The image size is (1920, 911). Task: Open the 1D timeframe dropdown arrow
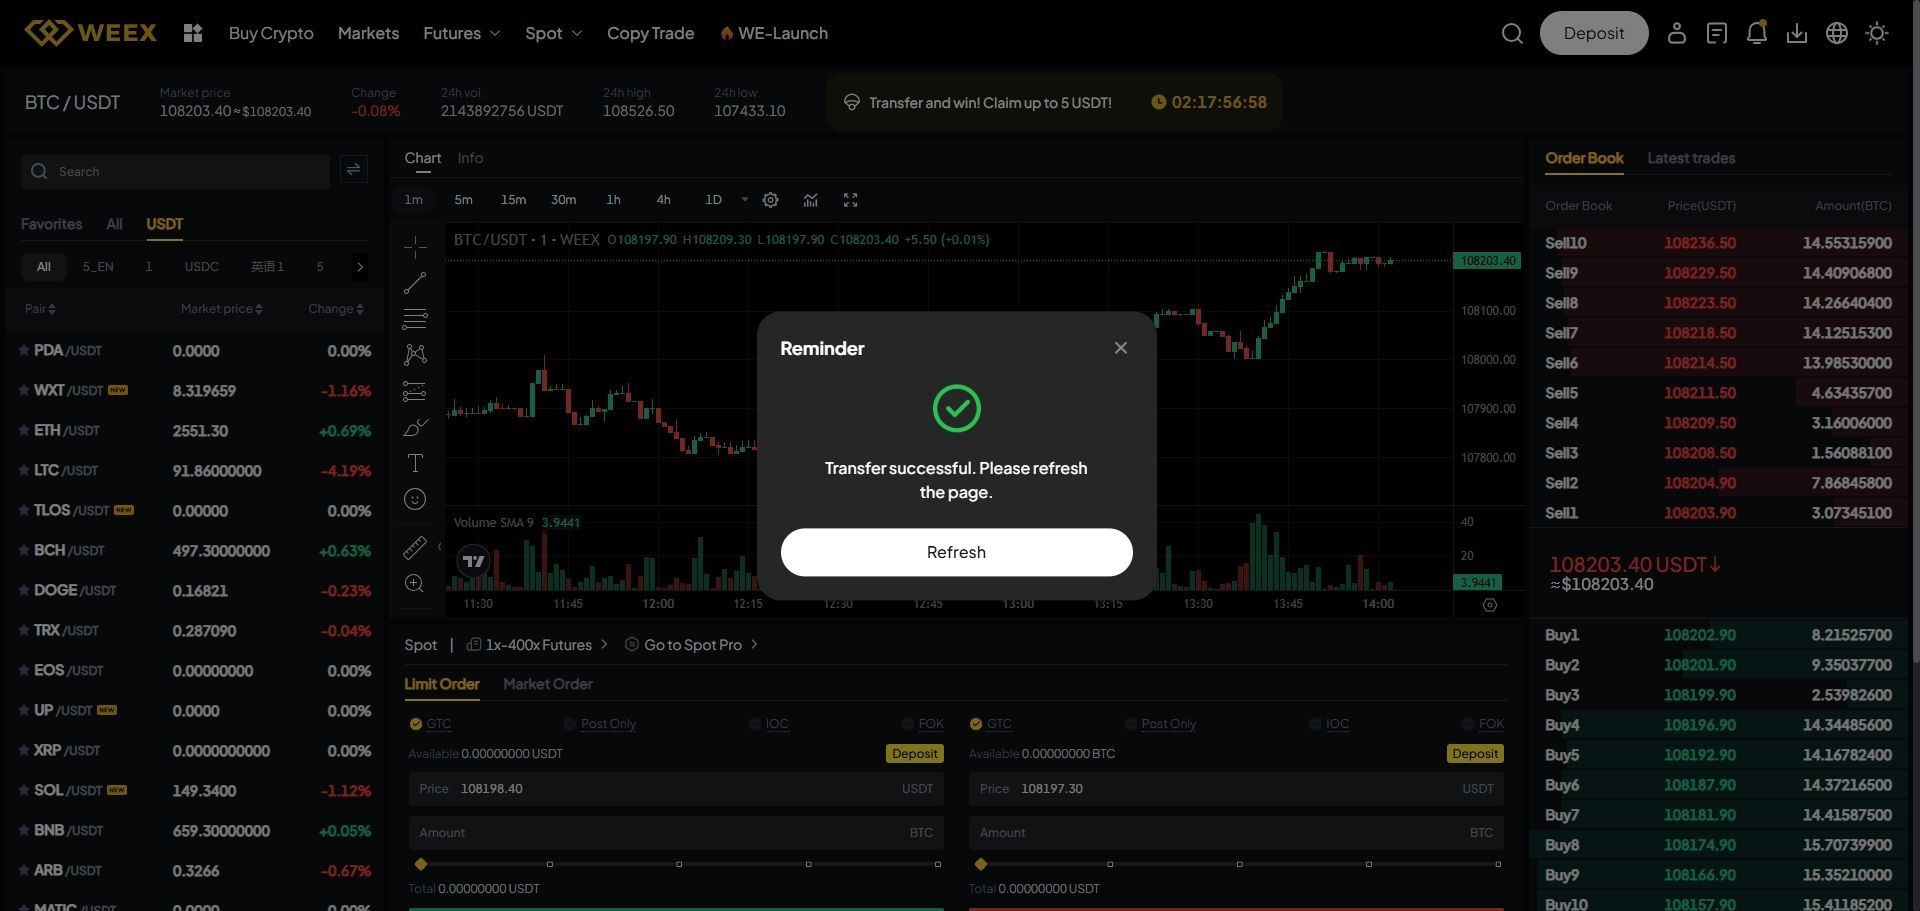tap(744, 200)
